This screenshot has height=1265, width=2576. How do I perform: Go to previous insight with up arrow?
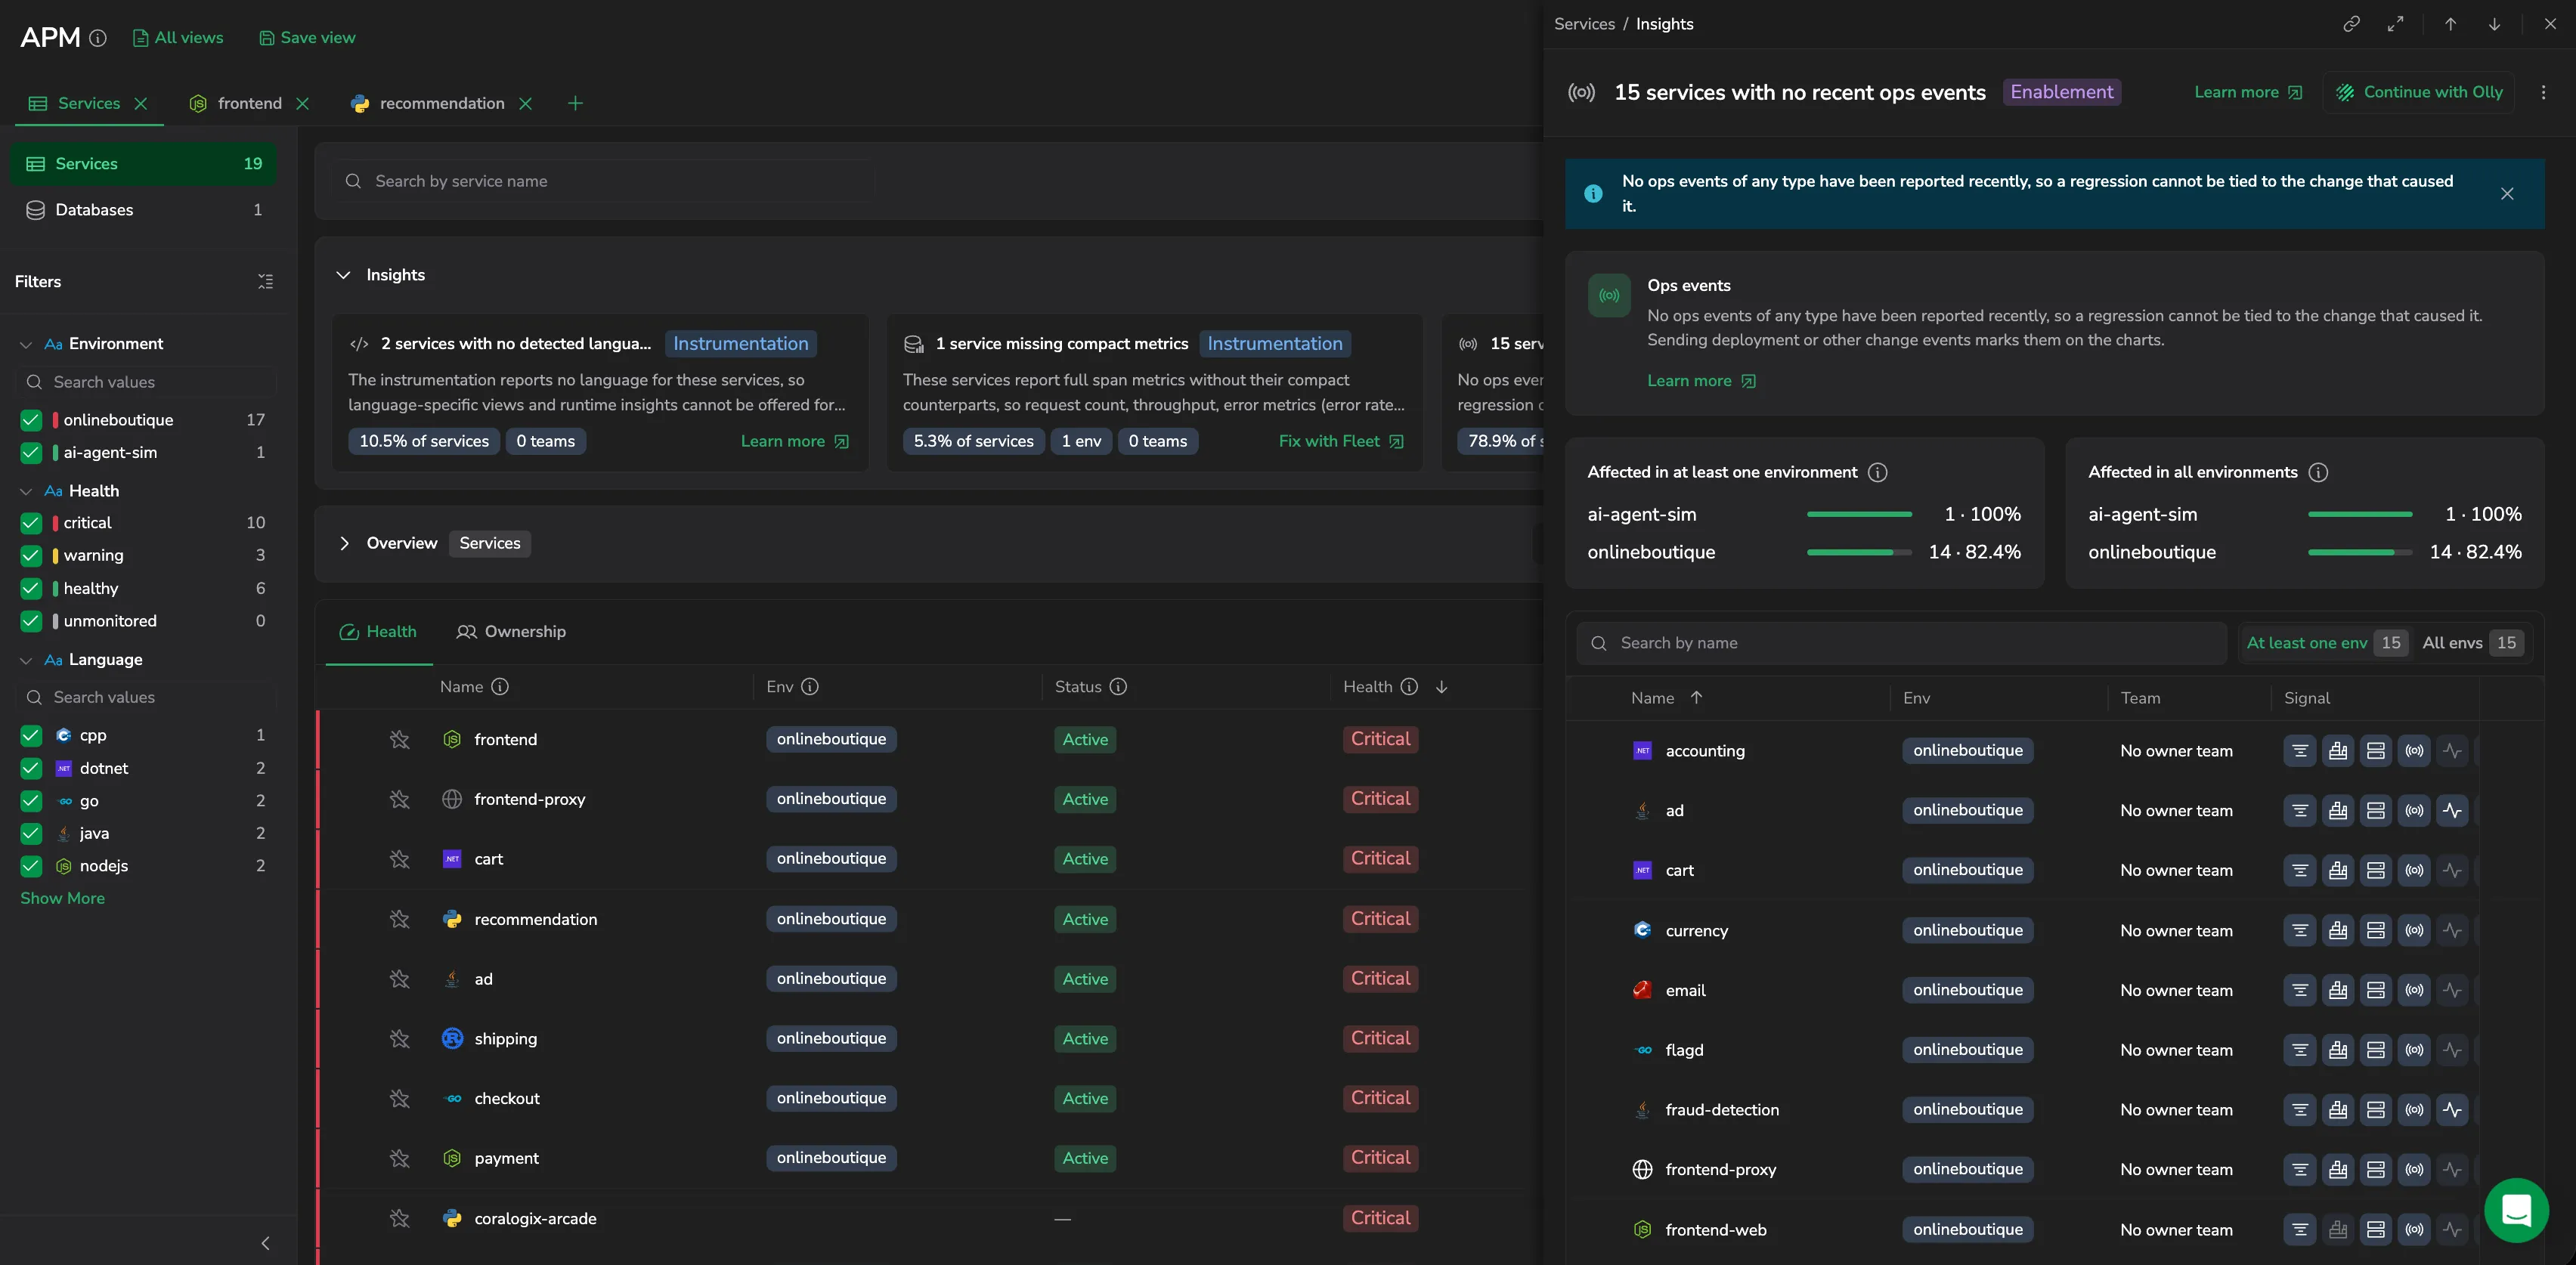click(x=2451, y=24)
